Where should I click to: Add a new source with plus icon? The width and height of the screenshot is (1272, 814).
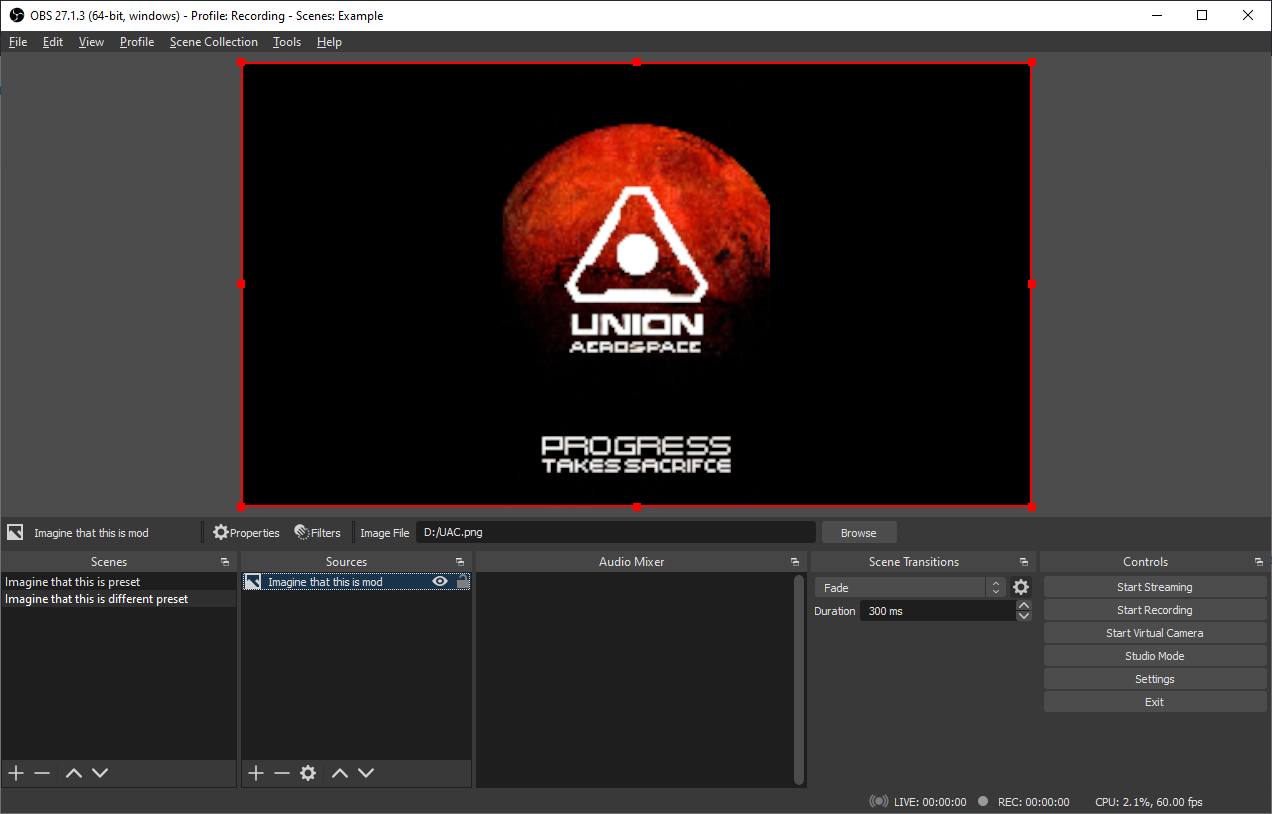click(256, 773)
